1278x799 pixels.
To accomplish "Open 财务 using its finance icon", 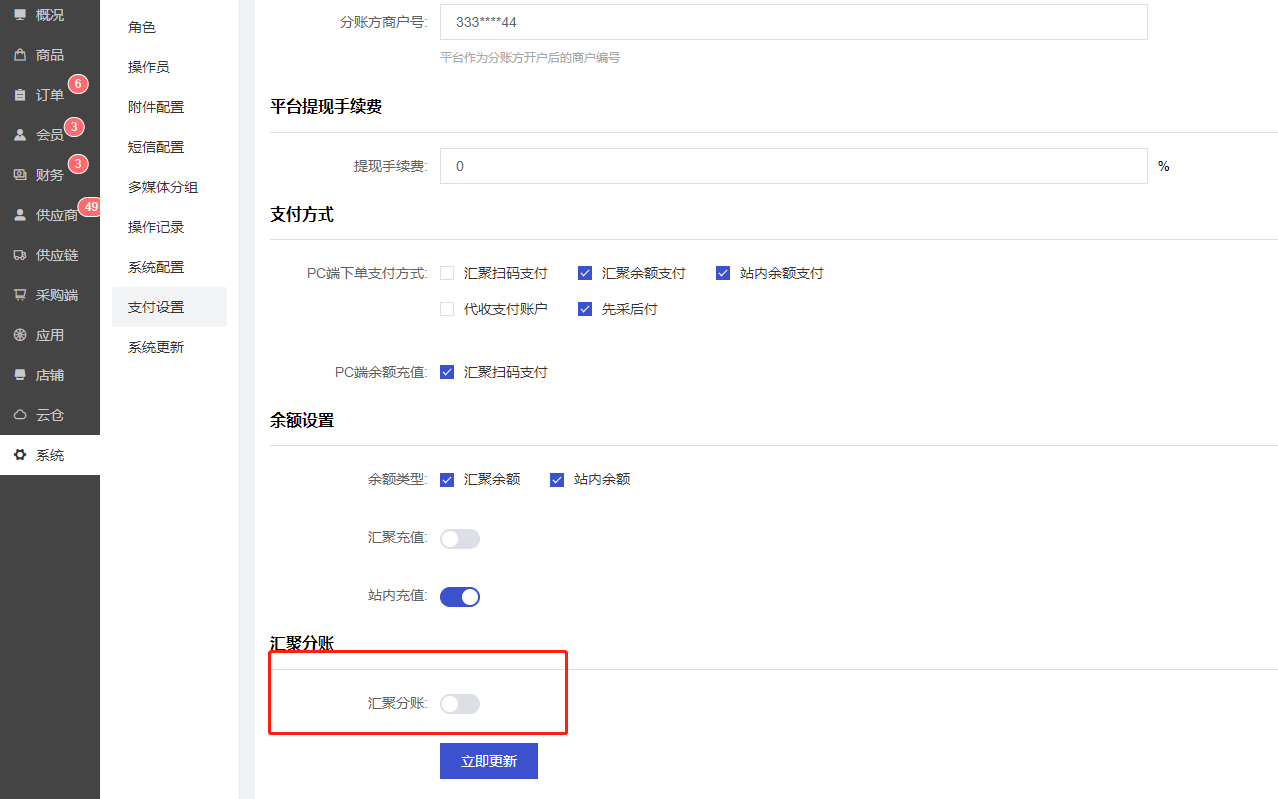I will pyautogui.click(x=20, y=175).
